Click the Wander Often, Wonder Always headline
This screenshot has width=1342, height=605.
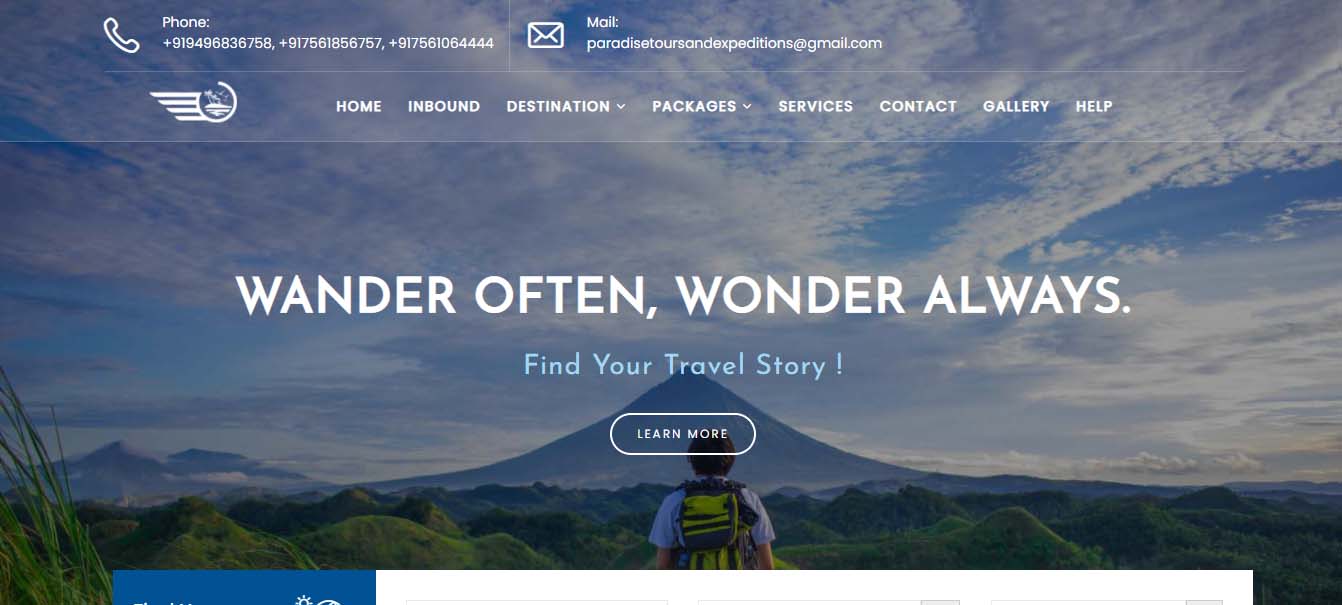point(683,297)
